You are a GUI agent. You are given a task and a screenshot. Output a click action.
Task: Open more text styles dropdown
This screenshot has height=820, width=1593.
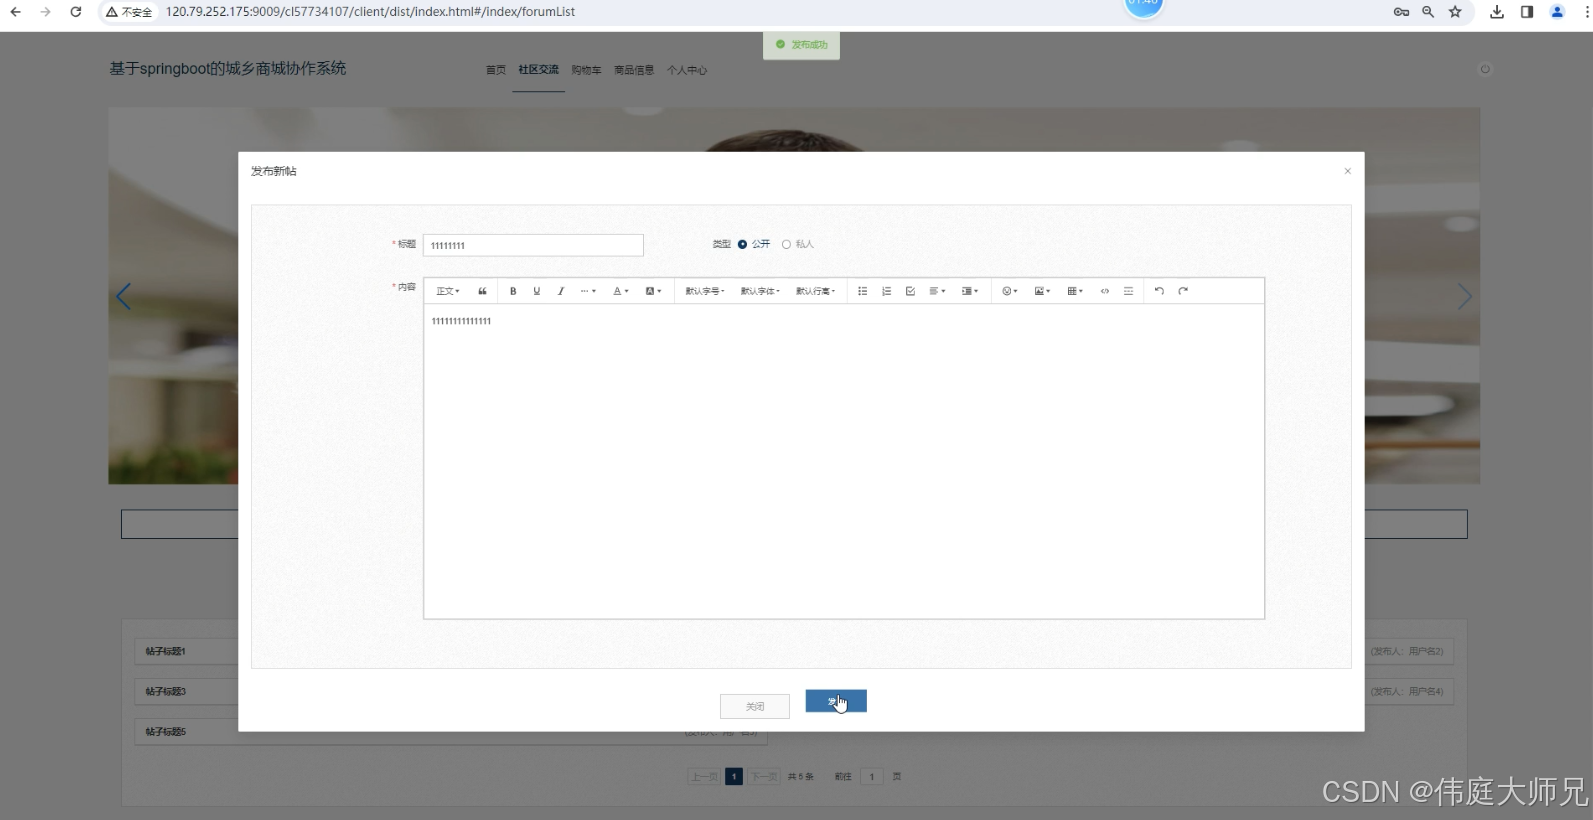tap(588, 291)
